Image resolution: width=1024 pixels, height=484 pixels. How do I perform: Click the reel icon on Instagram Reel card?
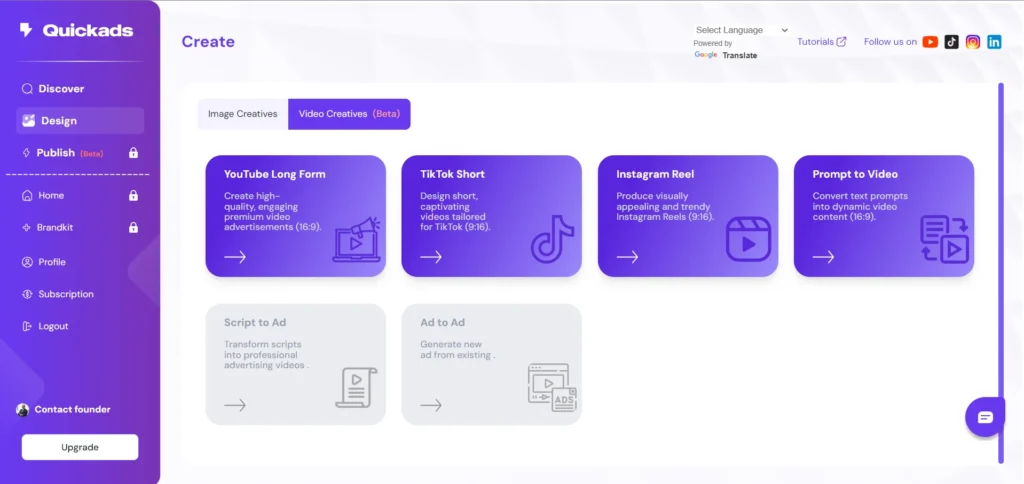748,240
